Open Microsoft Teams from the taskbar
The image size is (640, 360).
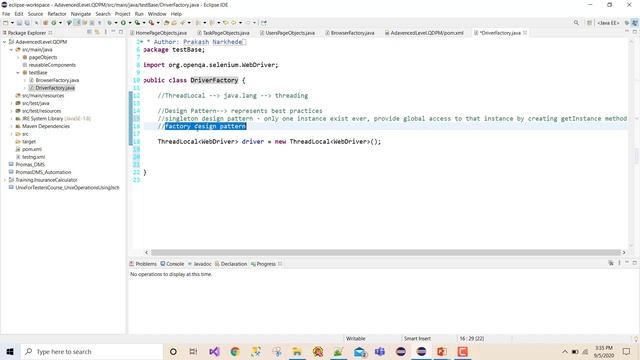tap(380, 351)
